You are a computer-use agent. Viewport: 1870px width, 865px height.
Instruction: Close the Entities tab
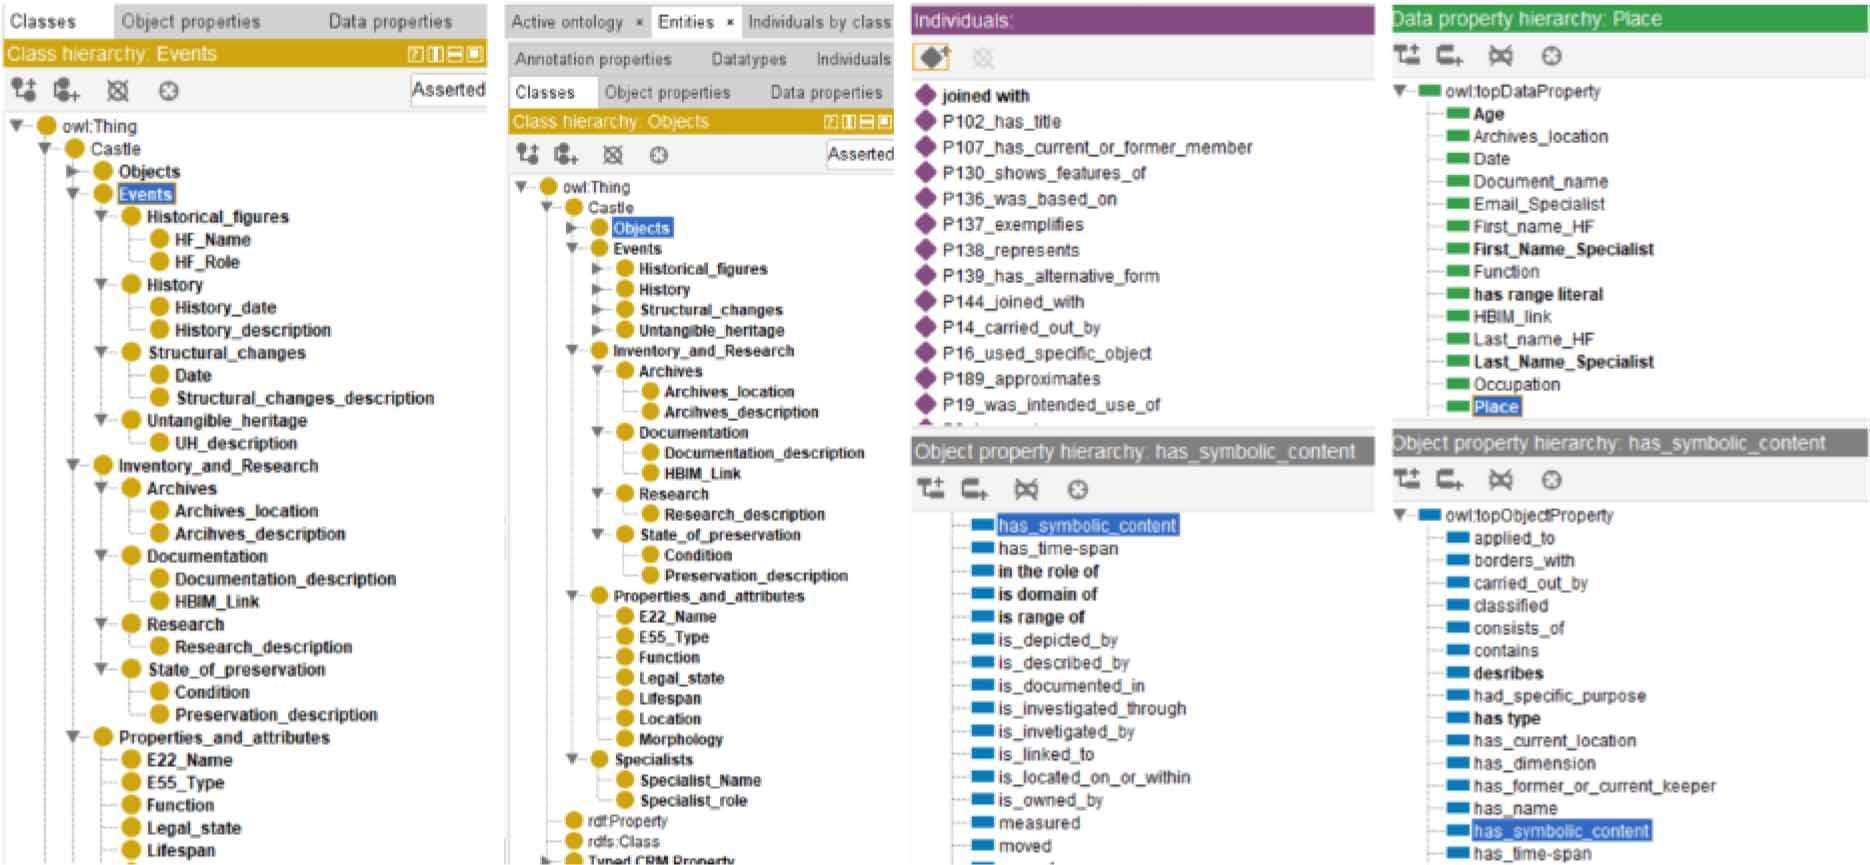pos(730,22)
